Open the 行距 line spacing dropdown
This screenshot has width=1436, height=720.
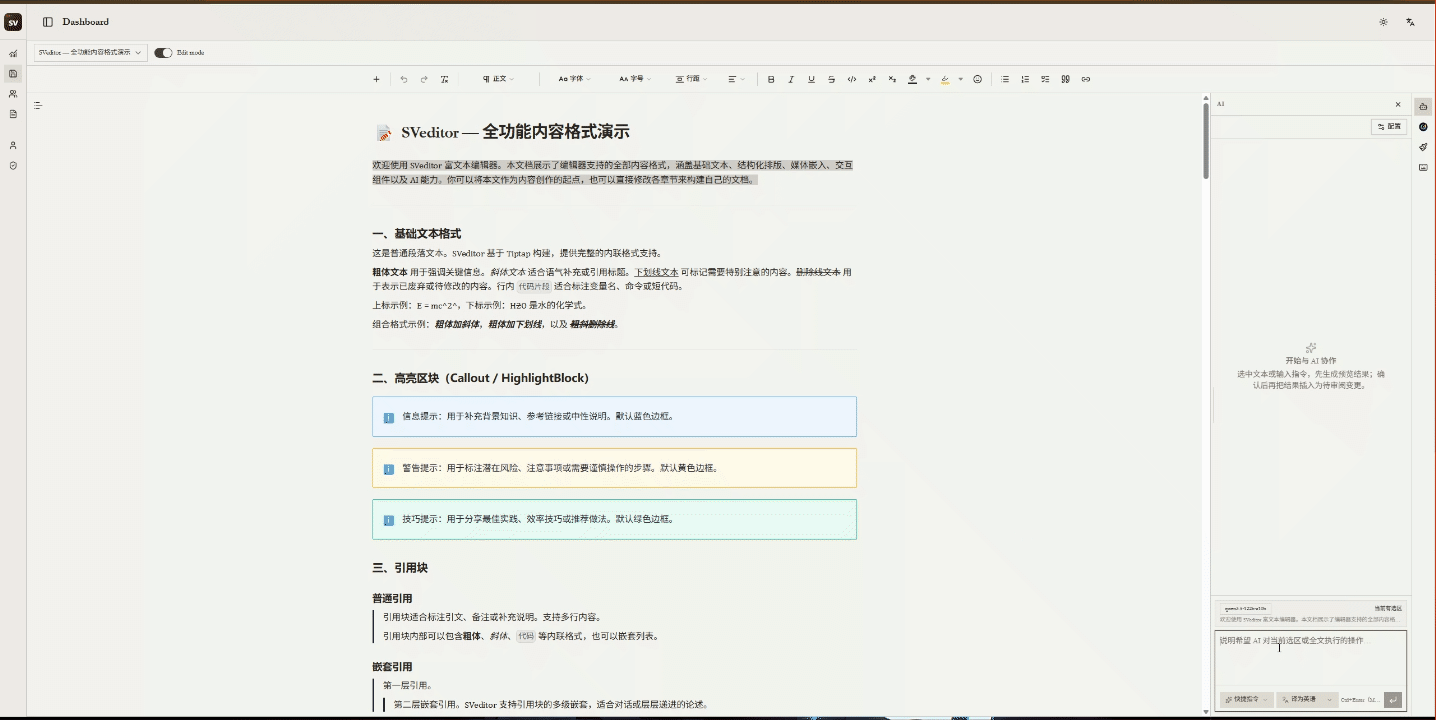coord(692,79)
